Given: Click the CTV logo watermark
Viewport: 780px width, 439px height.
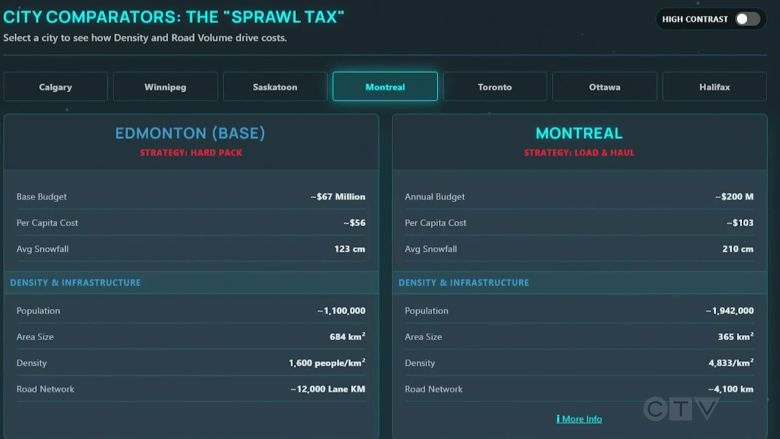Looking at the screenshot, I should pos(680,408).
